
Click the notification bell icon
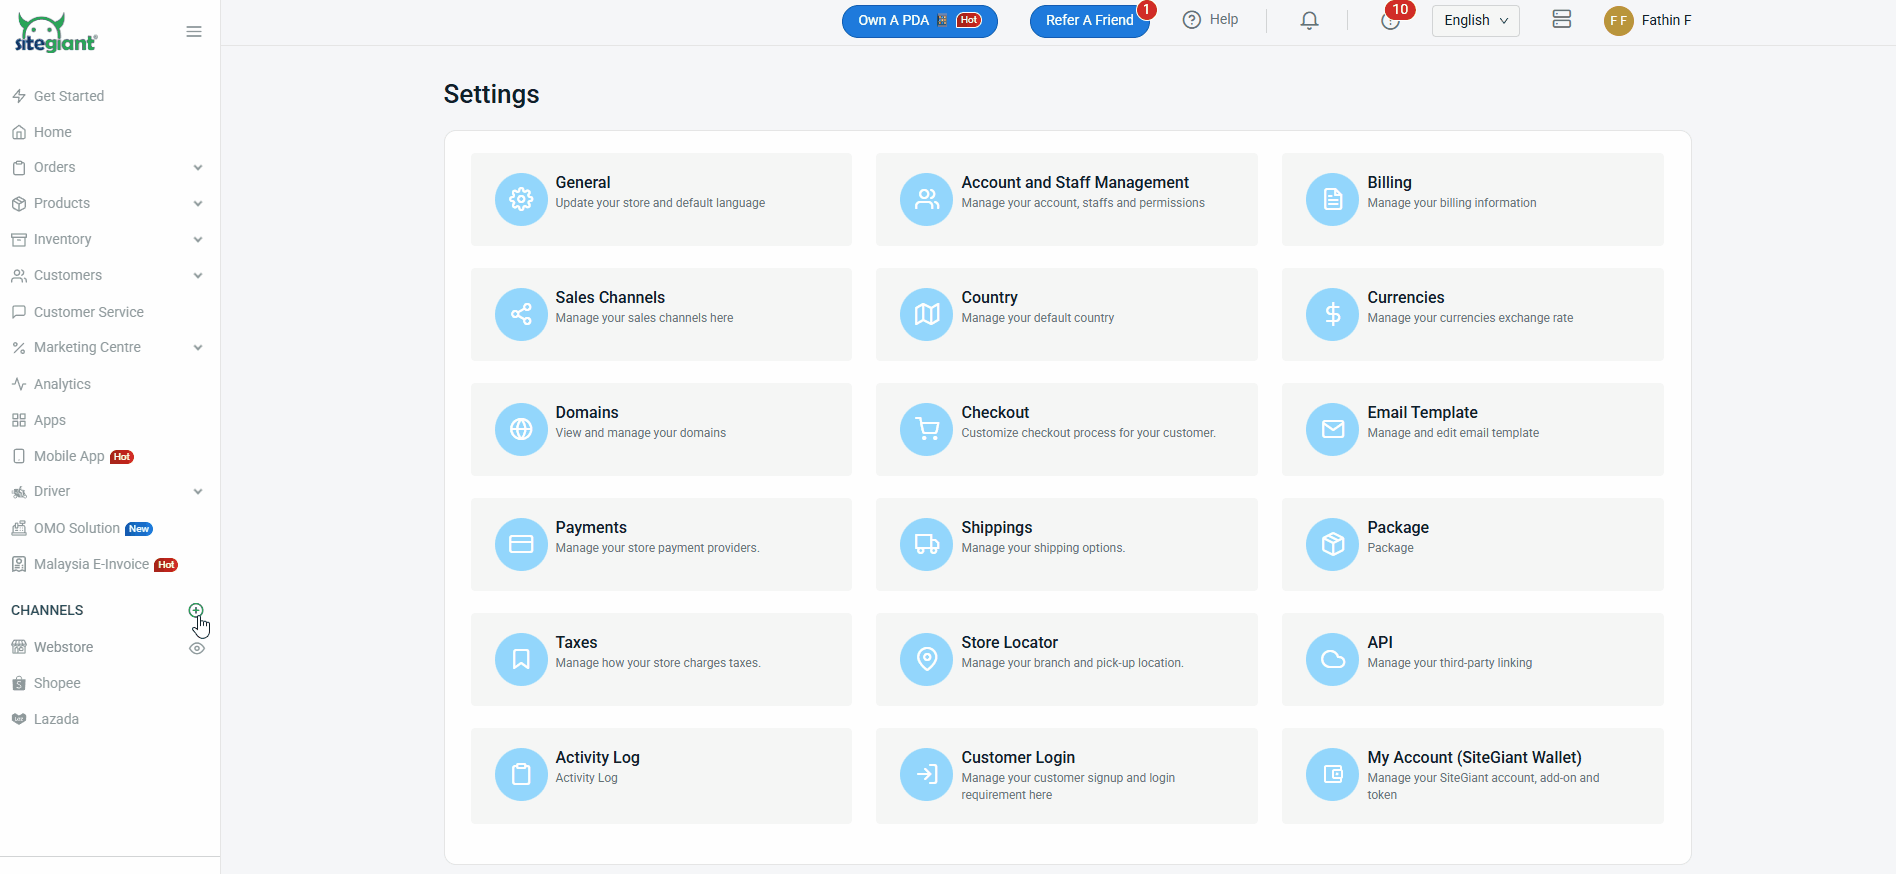coord(1309,21)
